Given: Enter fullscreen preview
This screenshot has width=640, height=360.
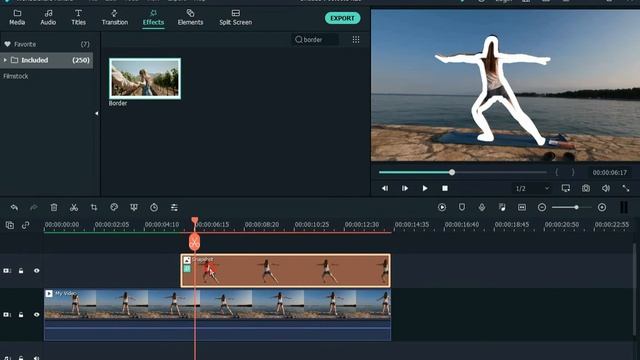Looking at the screenshot, I should [x=626, y=188].
